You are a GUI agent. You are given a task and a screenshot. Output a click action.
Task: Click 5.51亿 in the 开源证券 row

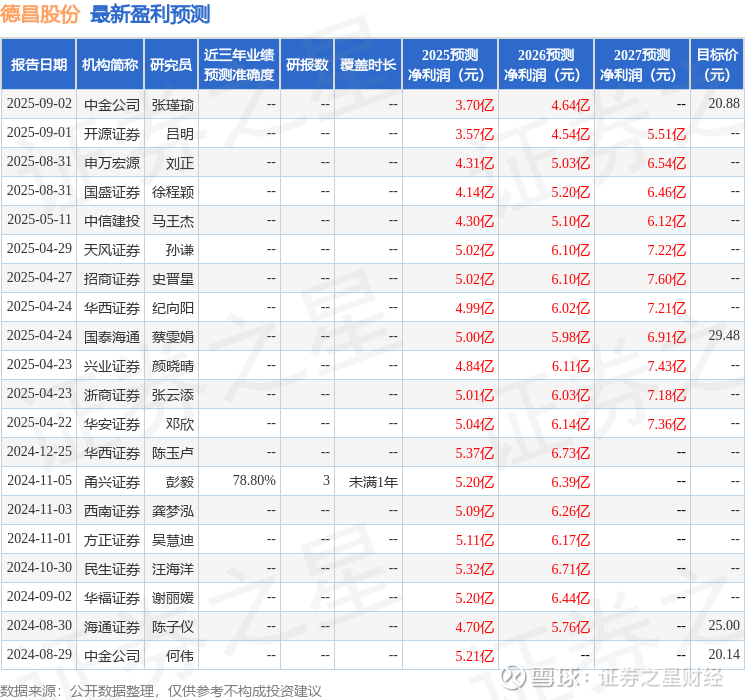pos(666,134)
